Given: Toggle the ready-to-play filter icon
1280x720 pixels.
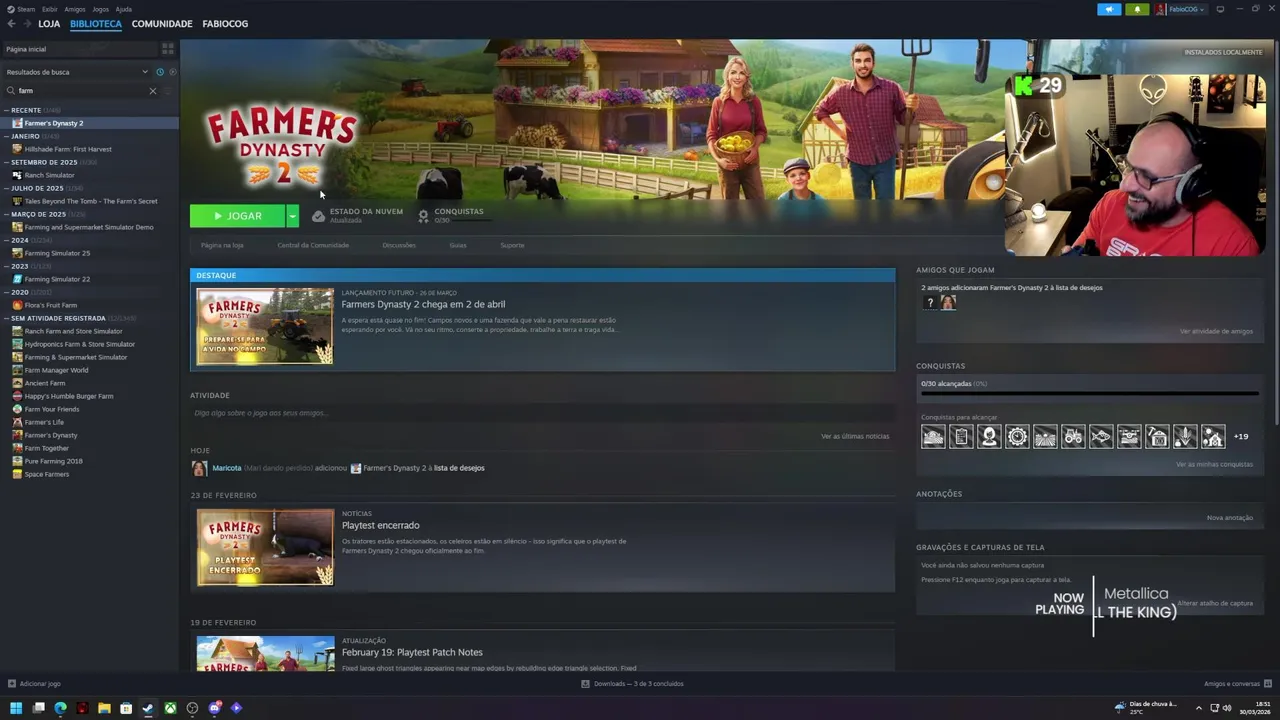Looking at the screenshot, I should point(172,72).
